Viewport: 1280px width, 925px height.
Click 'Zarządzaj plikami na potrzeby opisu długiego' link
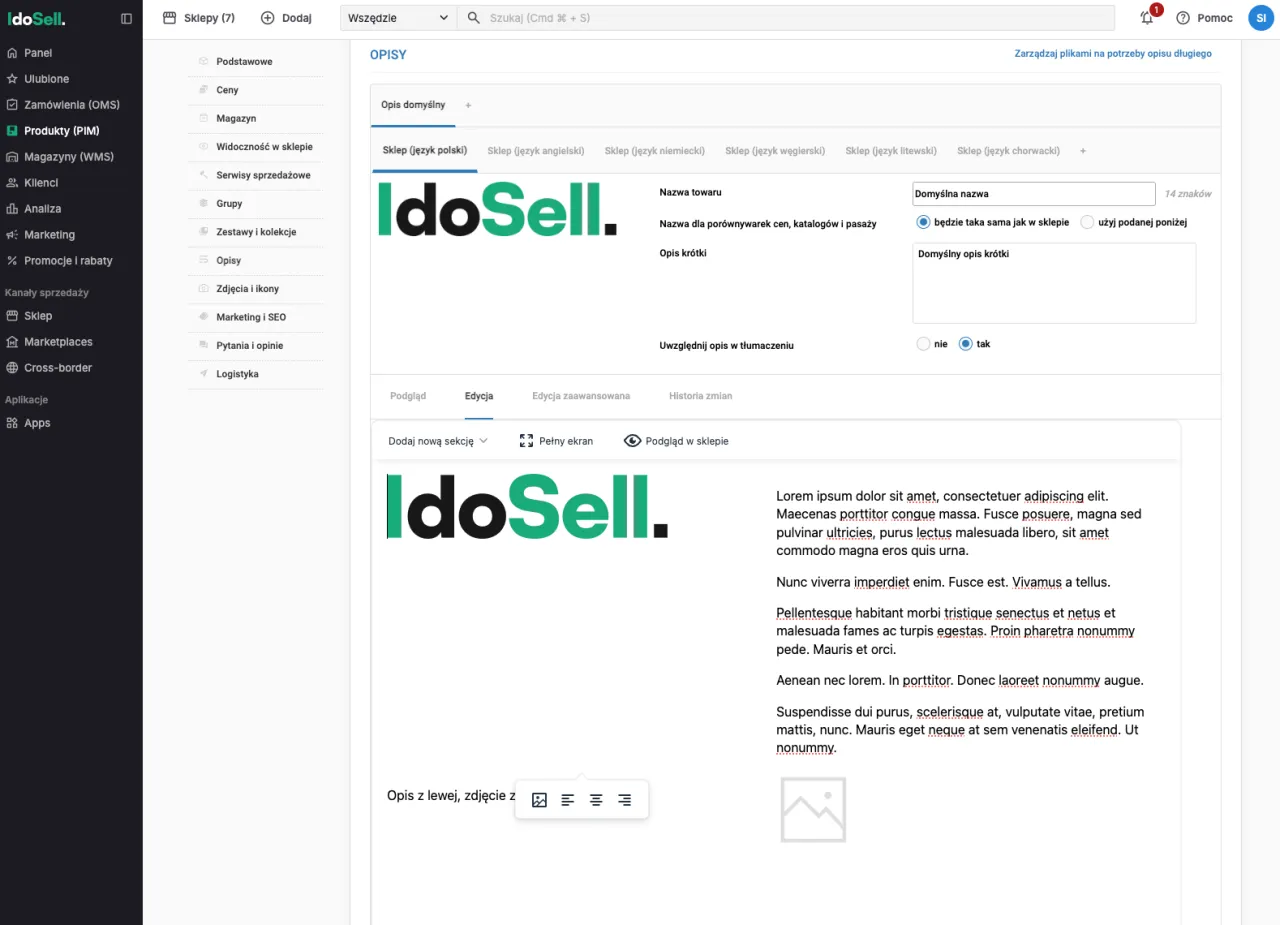click(x=1113, y=54)
